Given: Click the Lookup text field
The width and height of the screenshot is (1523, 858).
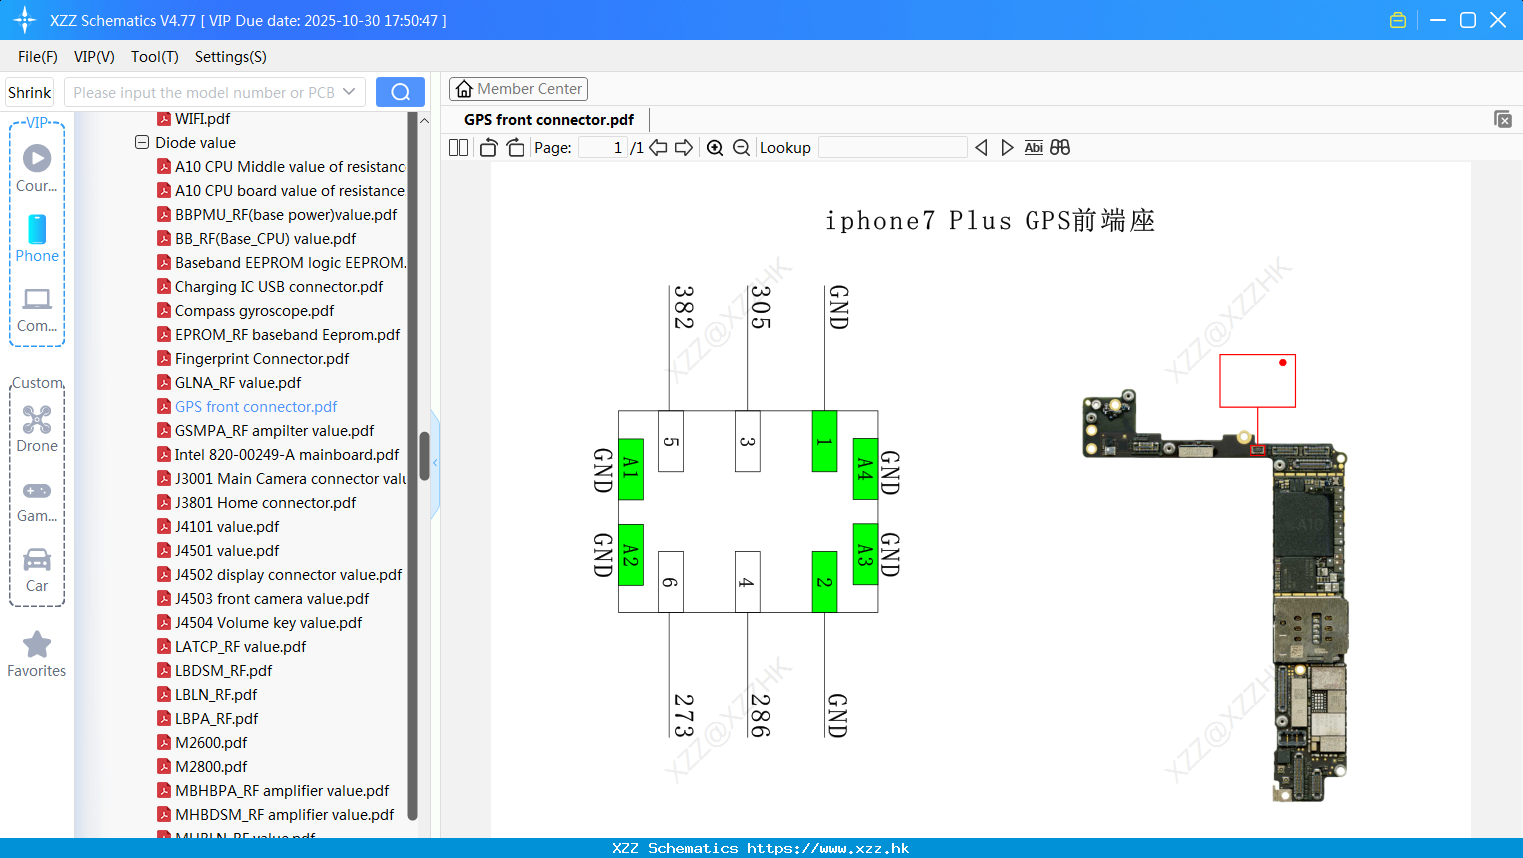Looking at the screenshot, I should tap(893, 148).
